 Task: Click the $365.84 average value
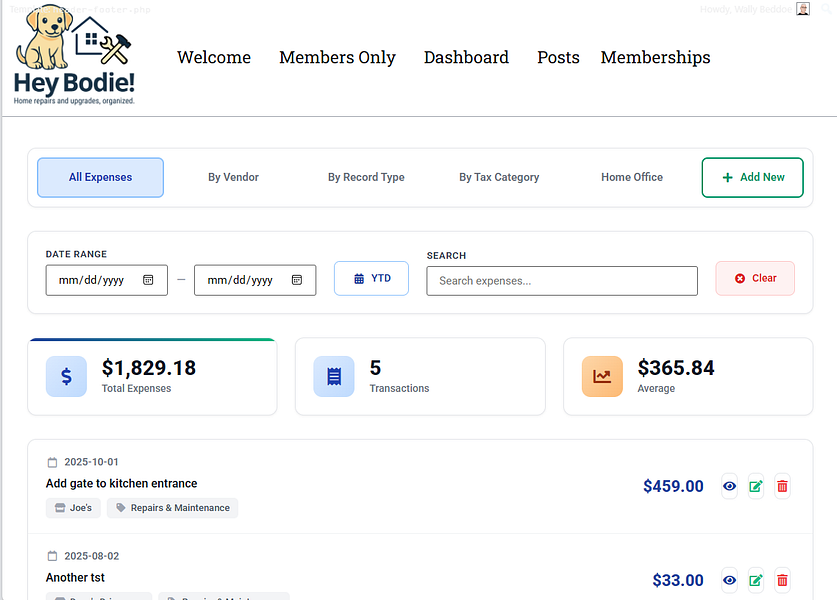pyautogui.click(x=676, y=368)
